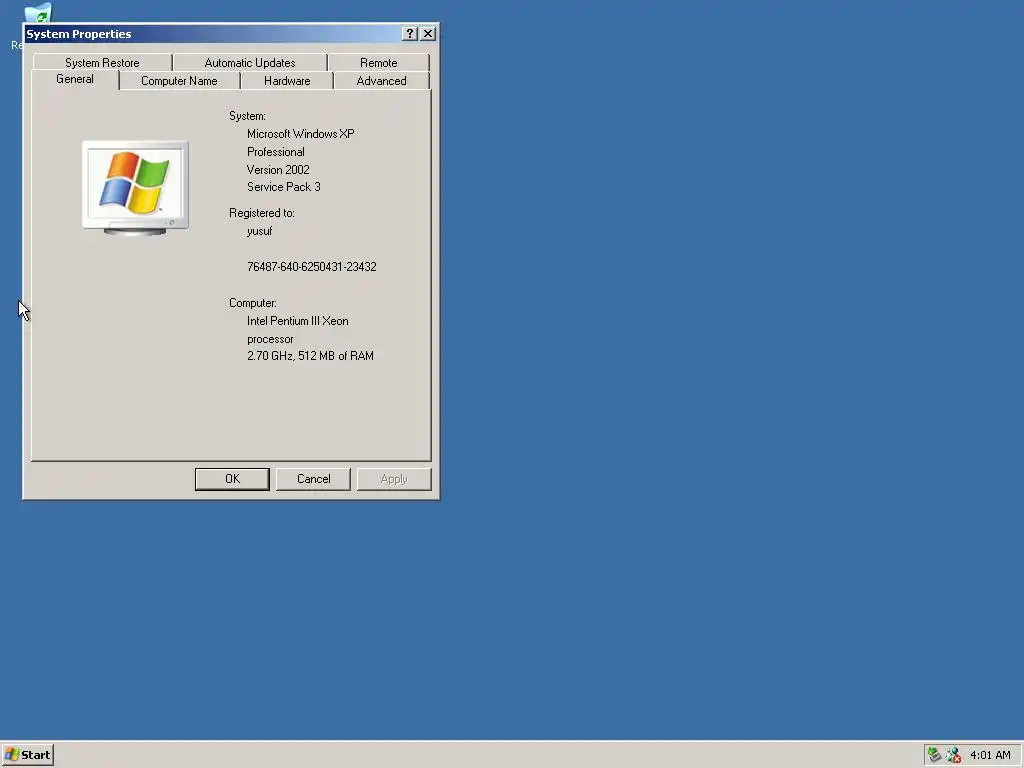Select the General tab
This screenshot has width=1024, height=768.
(75, 79)
